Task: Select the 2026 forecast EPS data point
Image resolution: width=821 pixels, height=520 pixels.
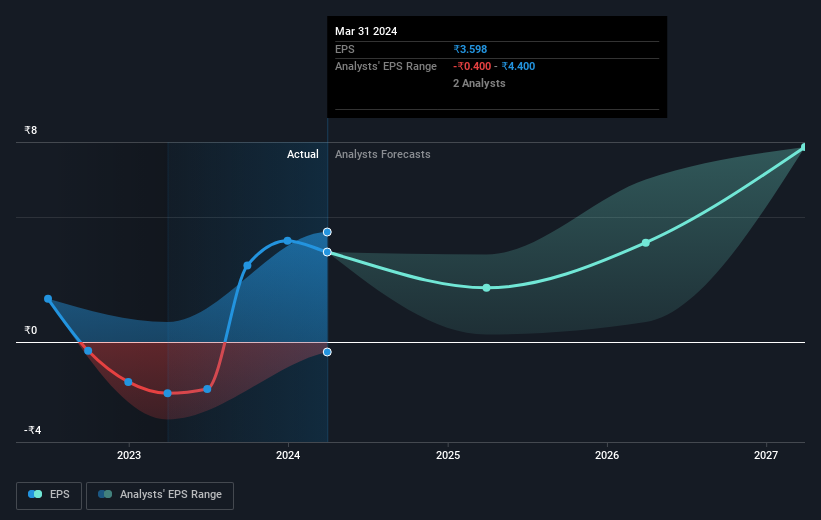Action: [646, 243]
